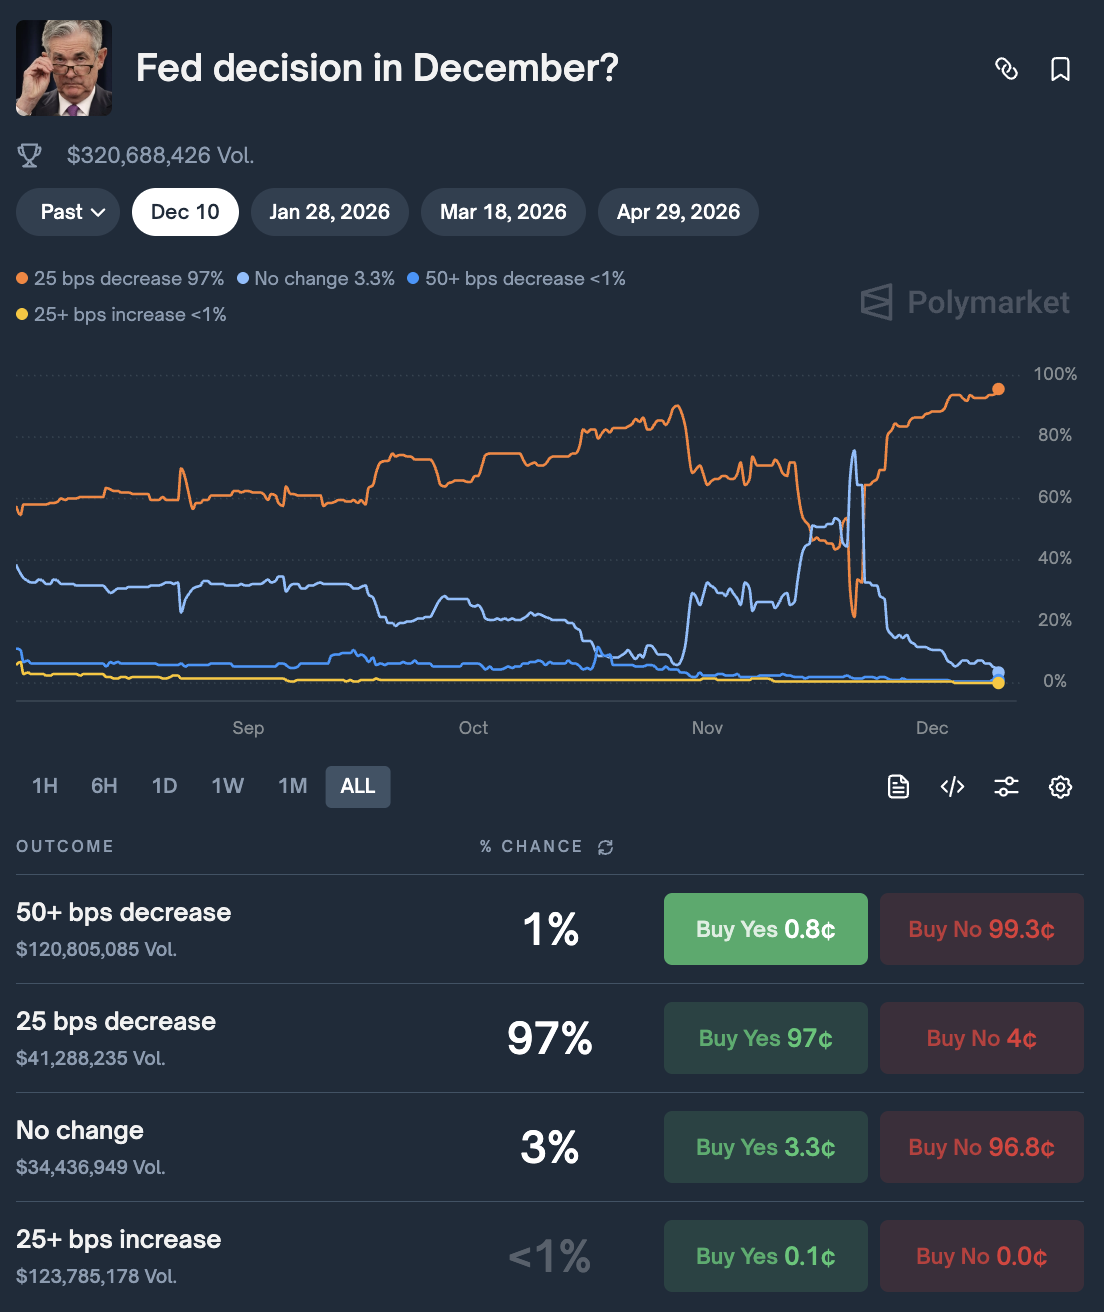Click the trophy icon beside the volume
1104x1312 pixels.
click(30, 155)
